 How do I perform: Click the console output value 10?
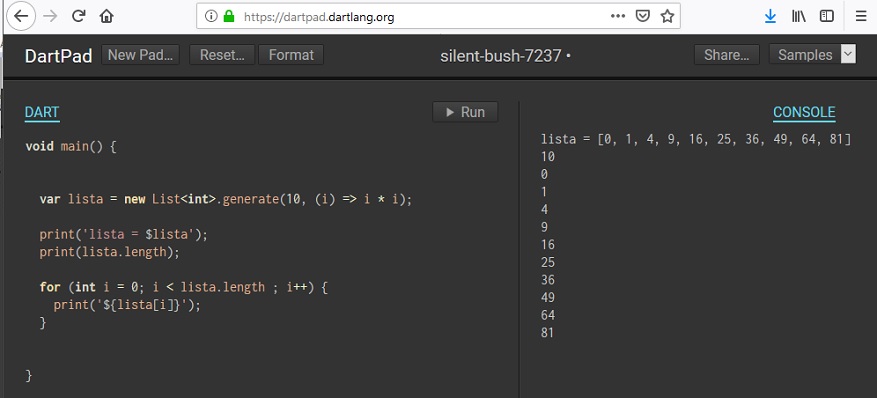coord(548,157)
